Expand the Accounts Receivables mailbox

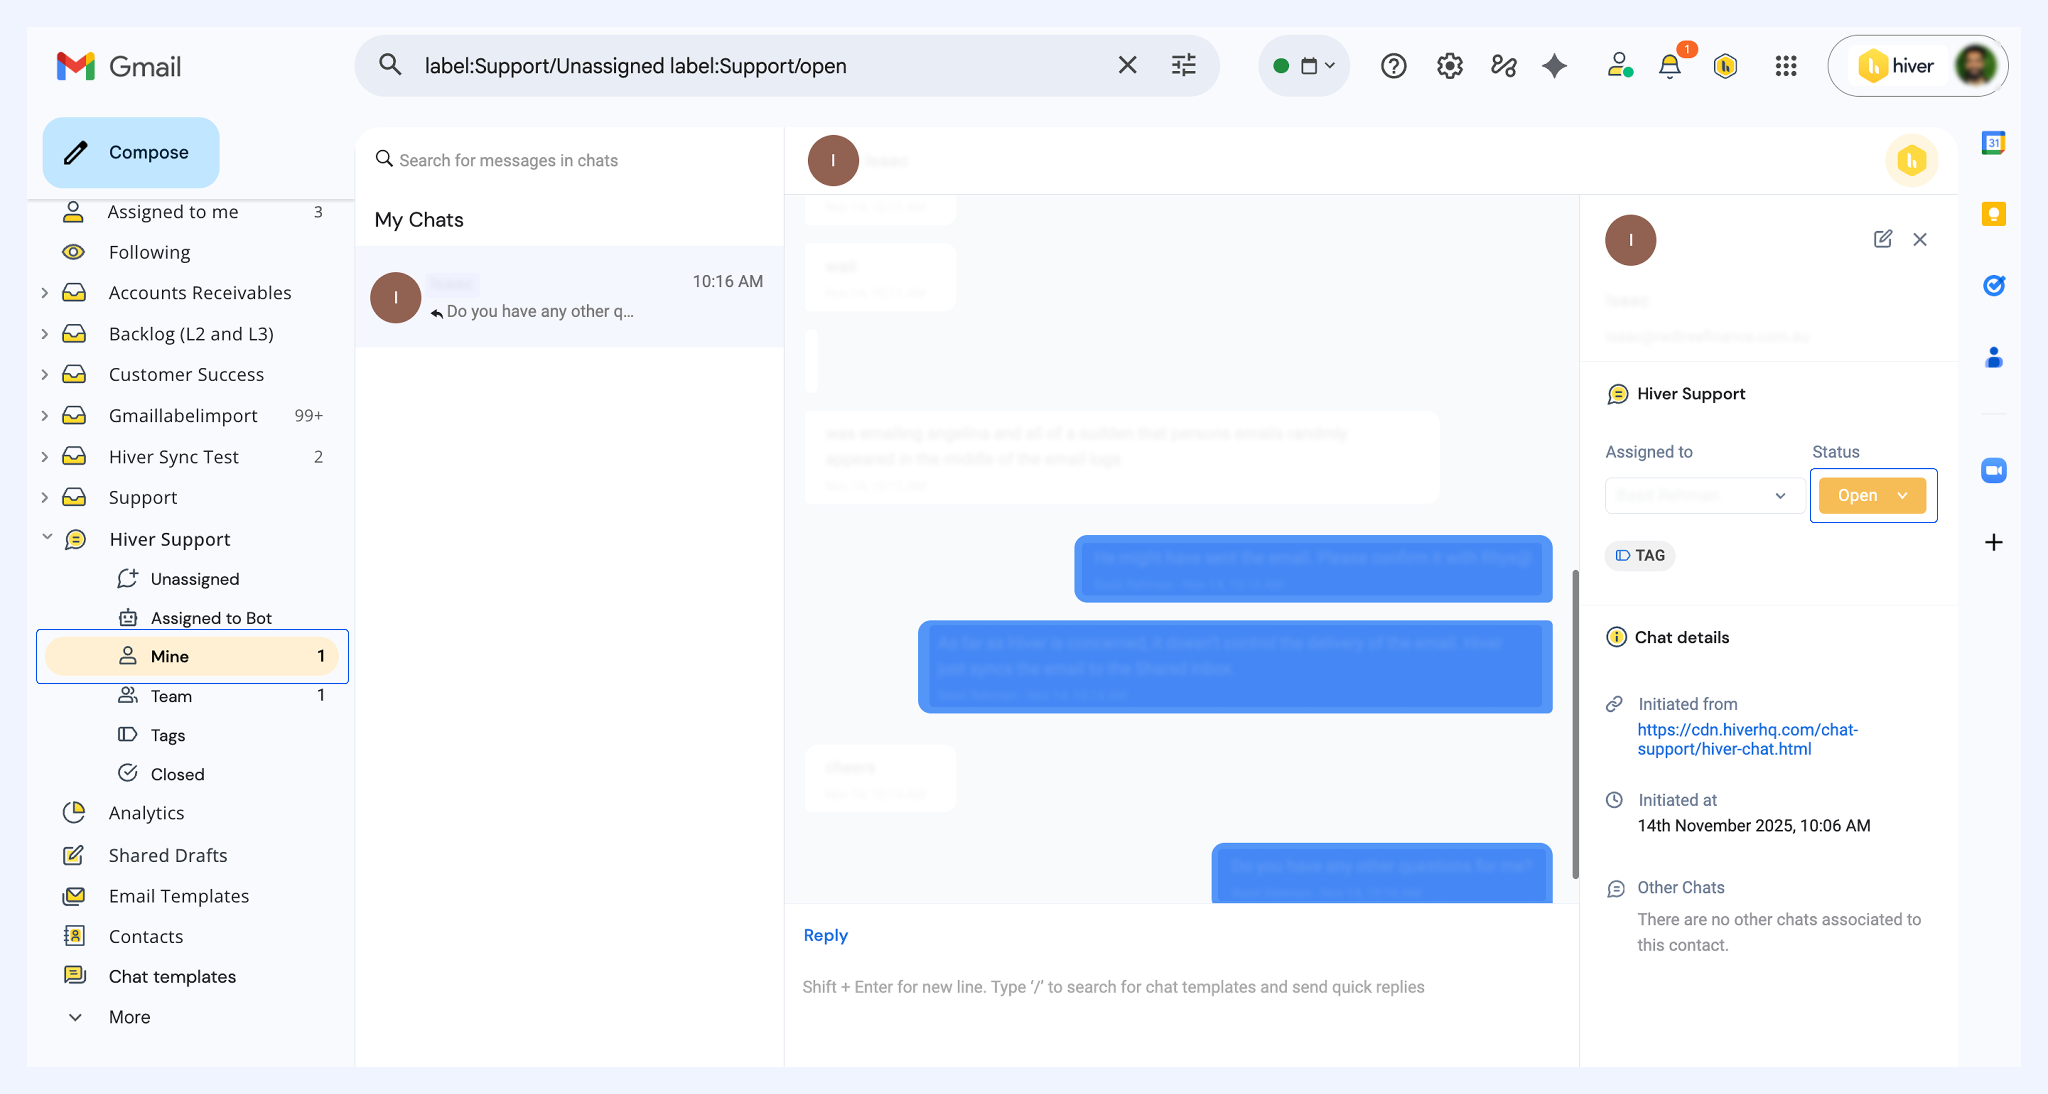45,293
